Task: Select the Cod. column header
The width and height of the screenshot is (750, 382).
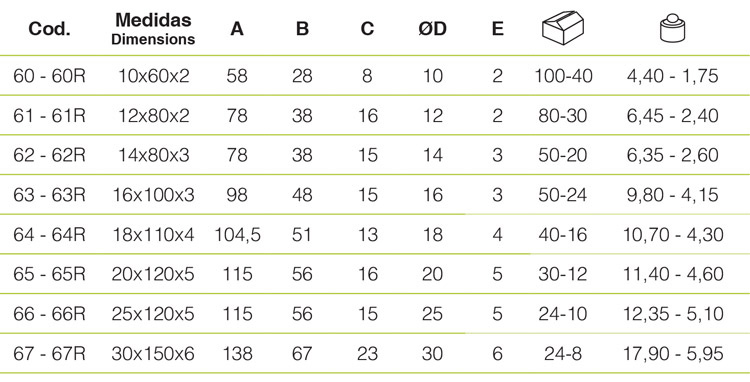Action: [x=49, y=29]
